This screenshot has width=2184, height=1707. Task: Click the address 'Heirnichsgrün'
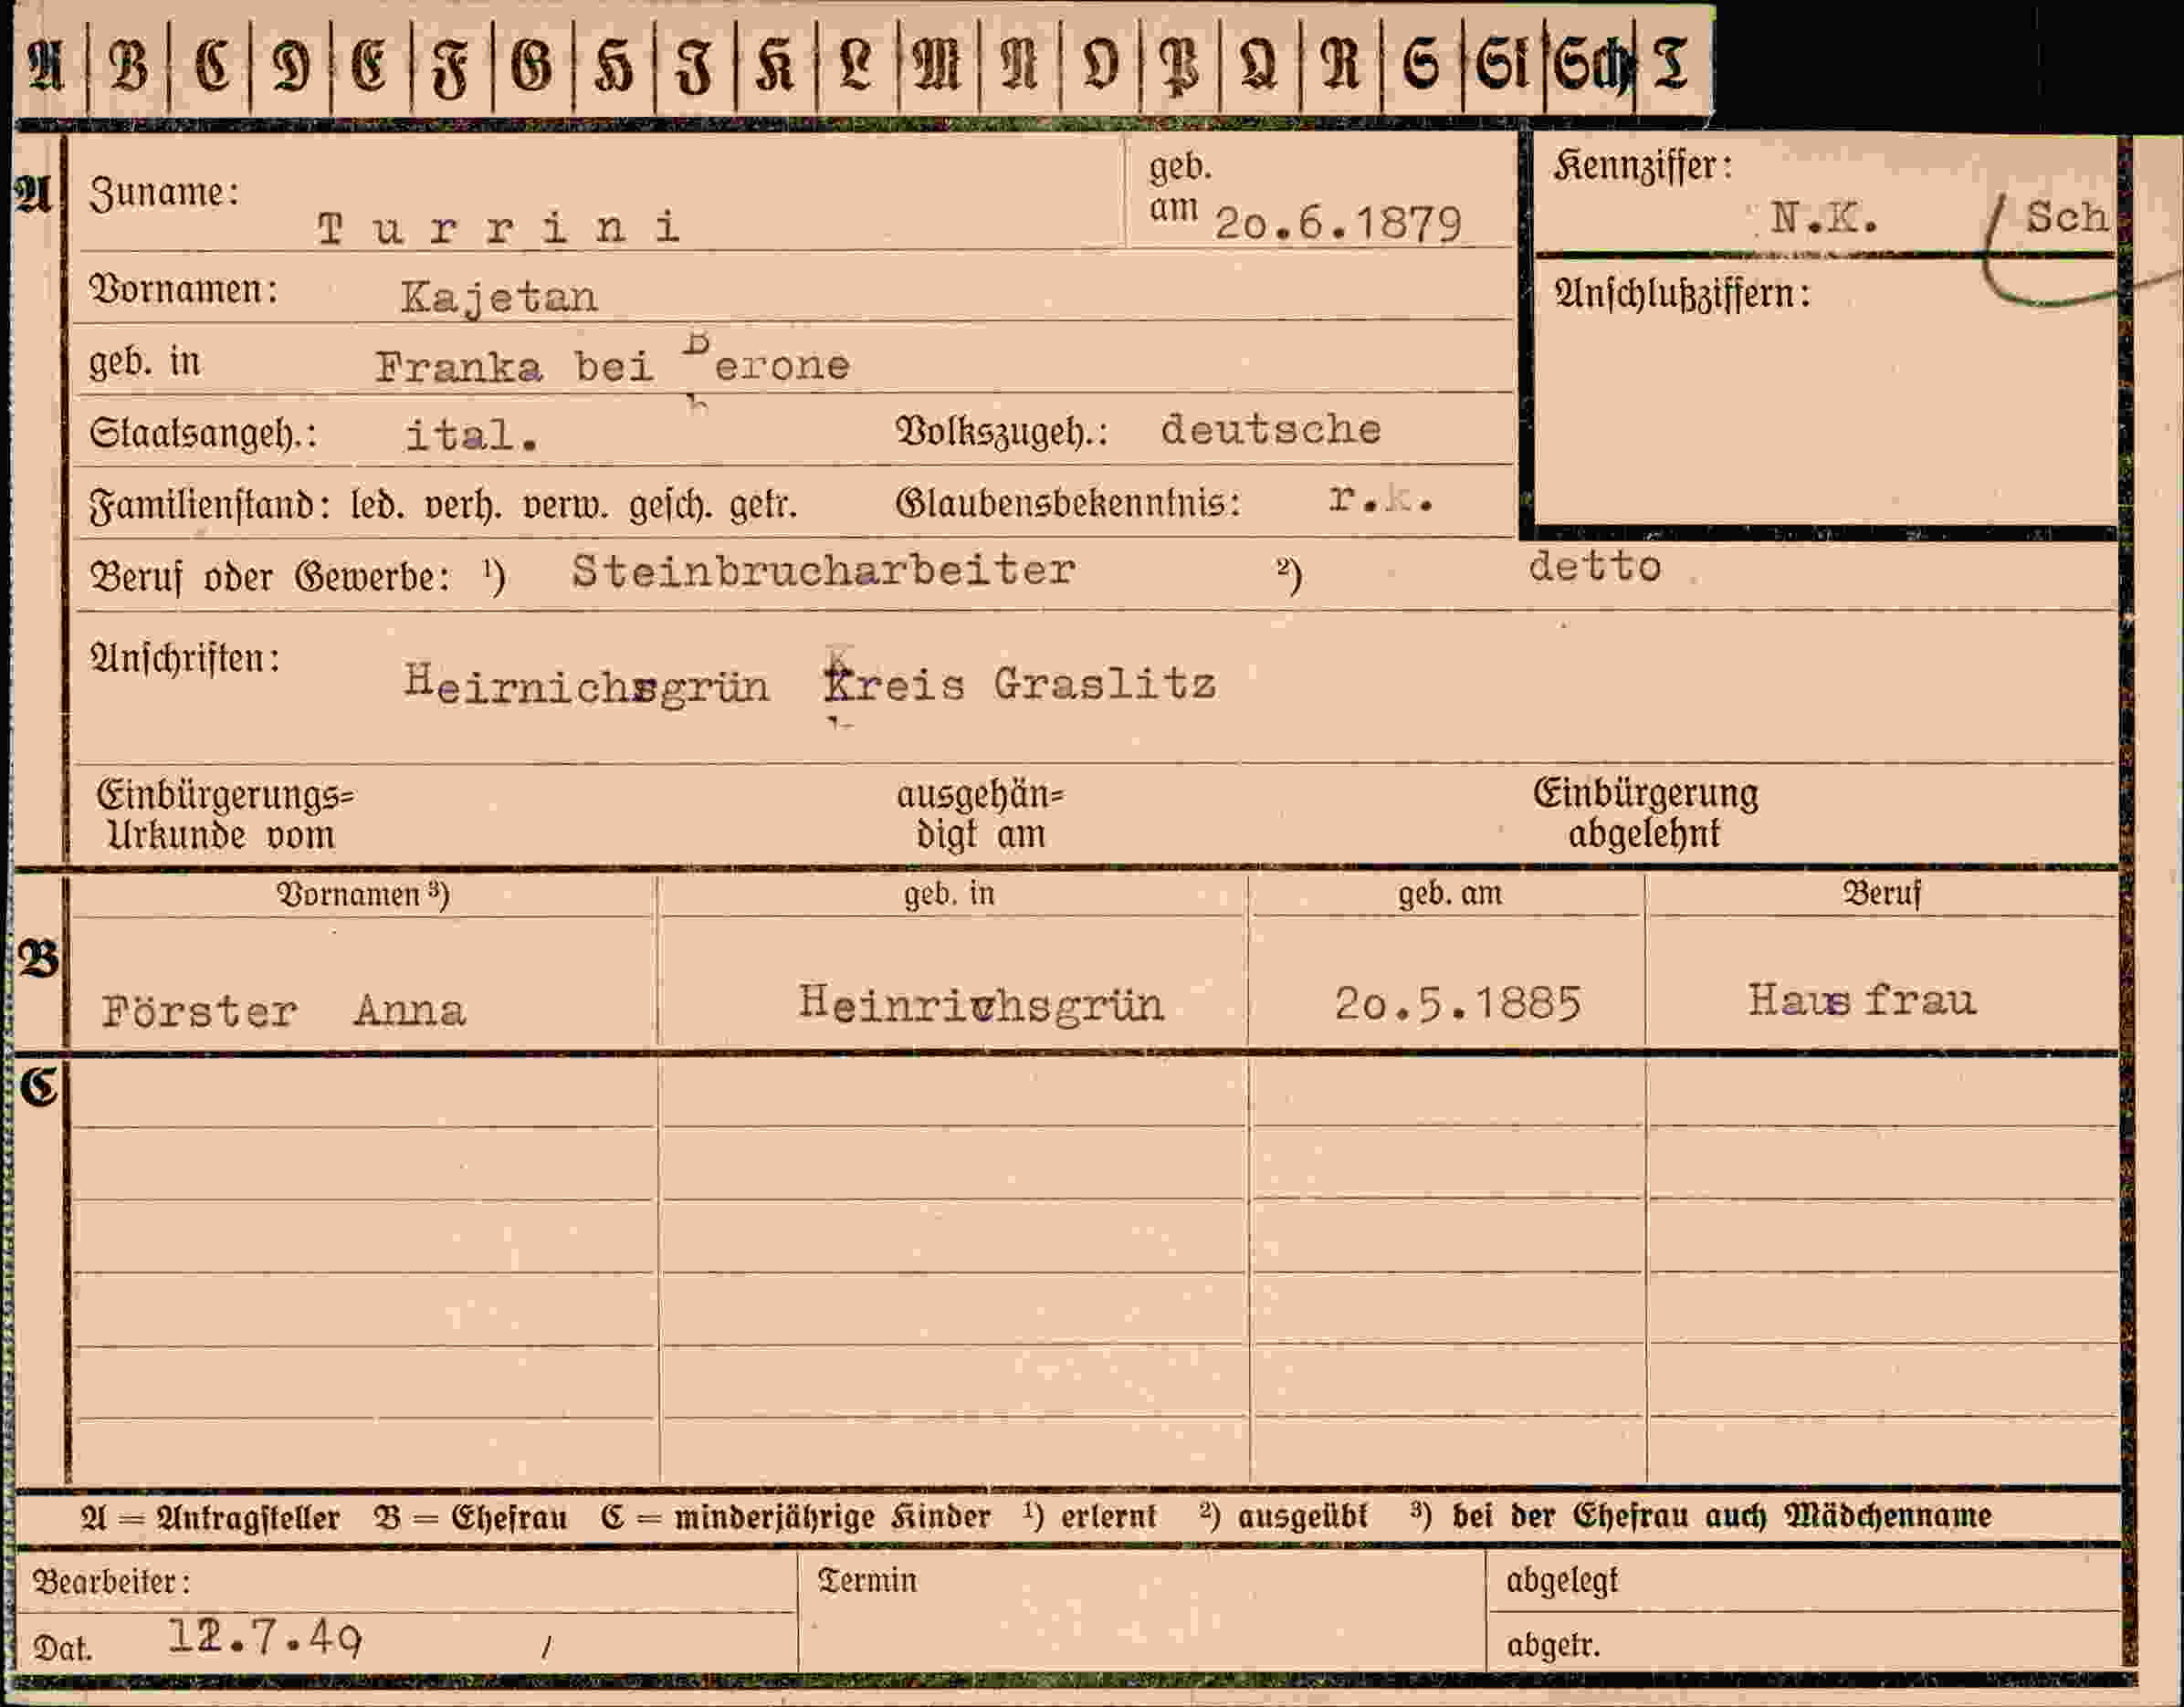tap(587, 685)
